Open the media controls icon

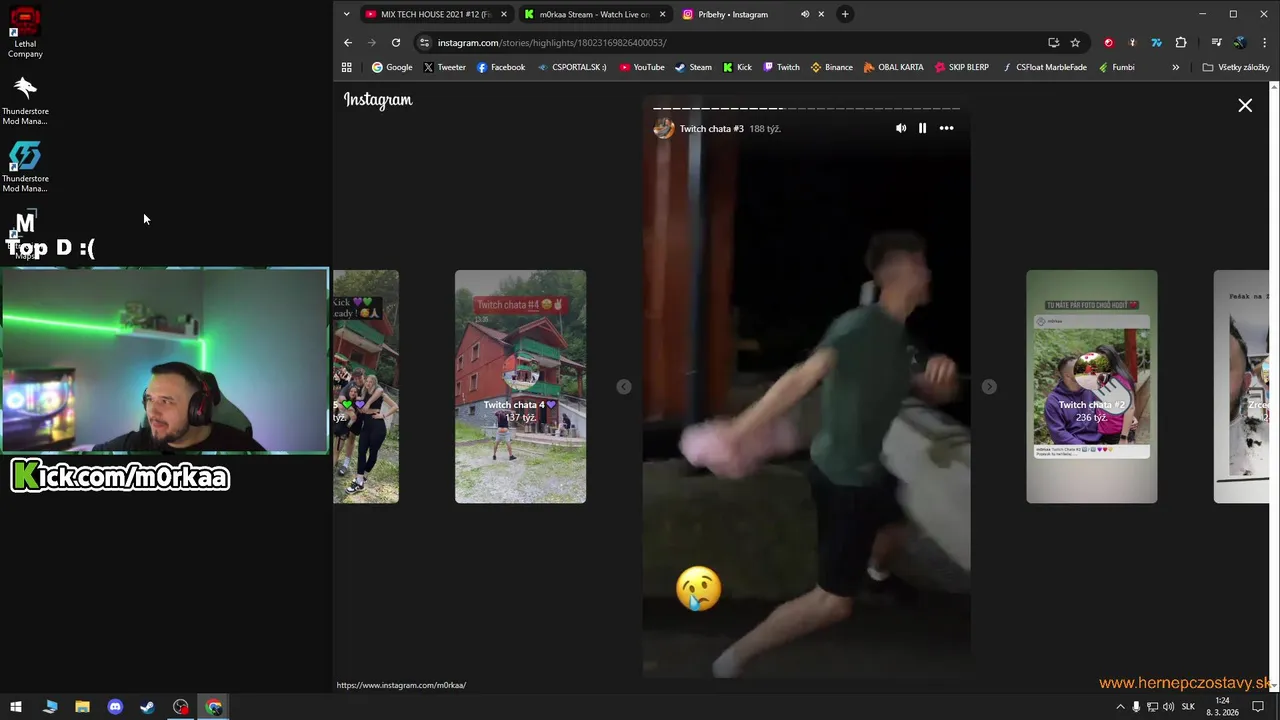1216,42
